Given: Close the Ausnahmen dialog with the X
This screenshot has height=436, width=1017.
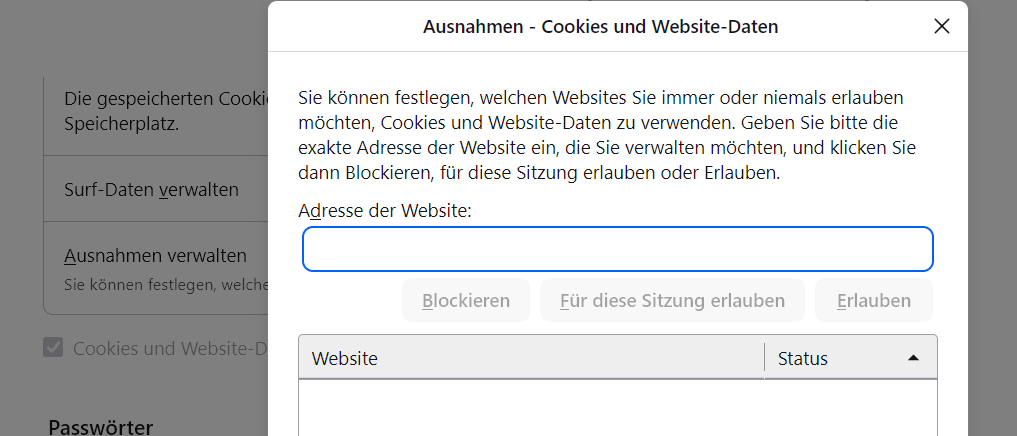Looking at the screenshot, I should [941, 27].
